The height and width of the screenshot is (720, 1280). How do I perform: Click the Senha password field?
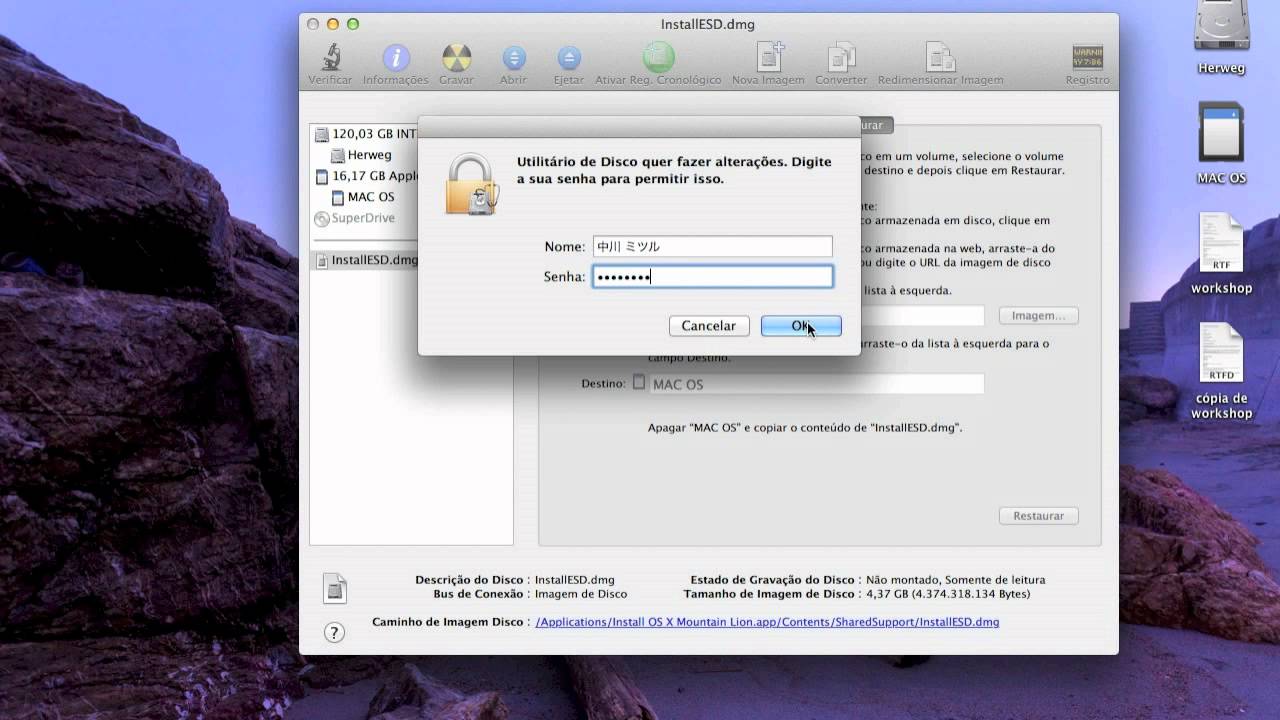713,277
